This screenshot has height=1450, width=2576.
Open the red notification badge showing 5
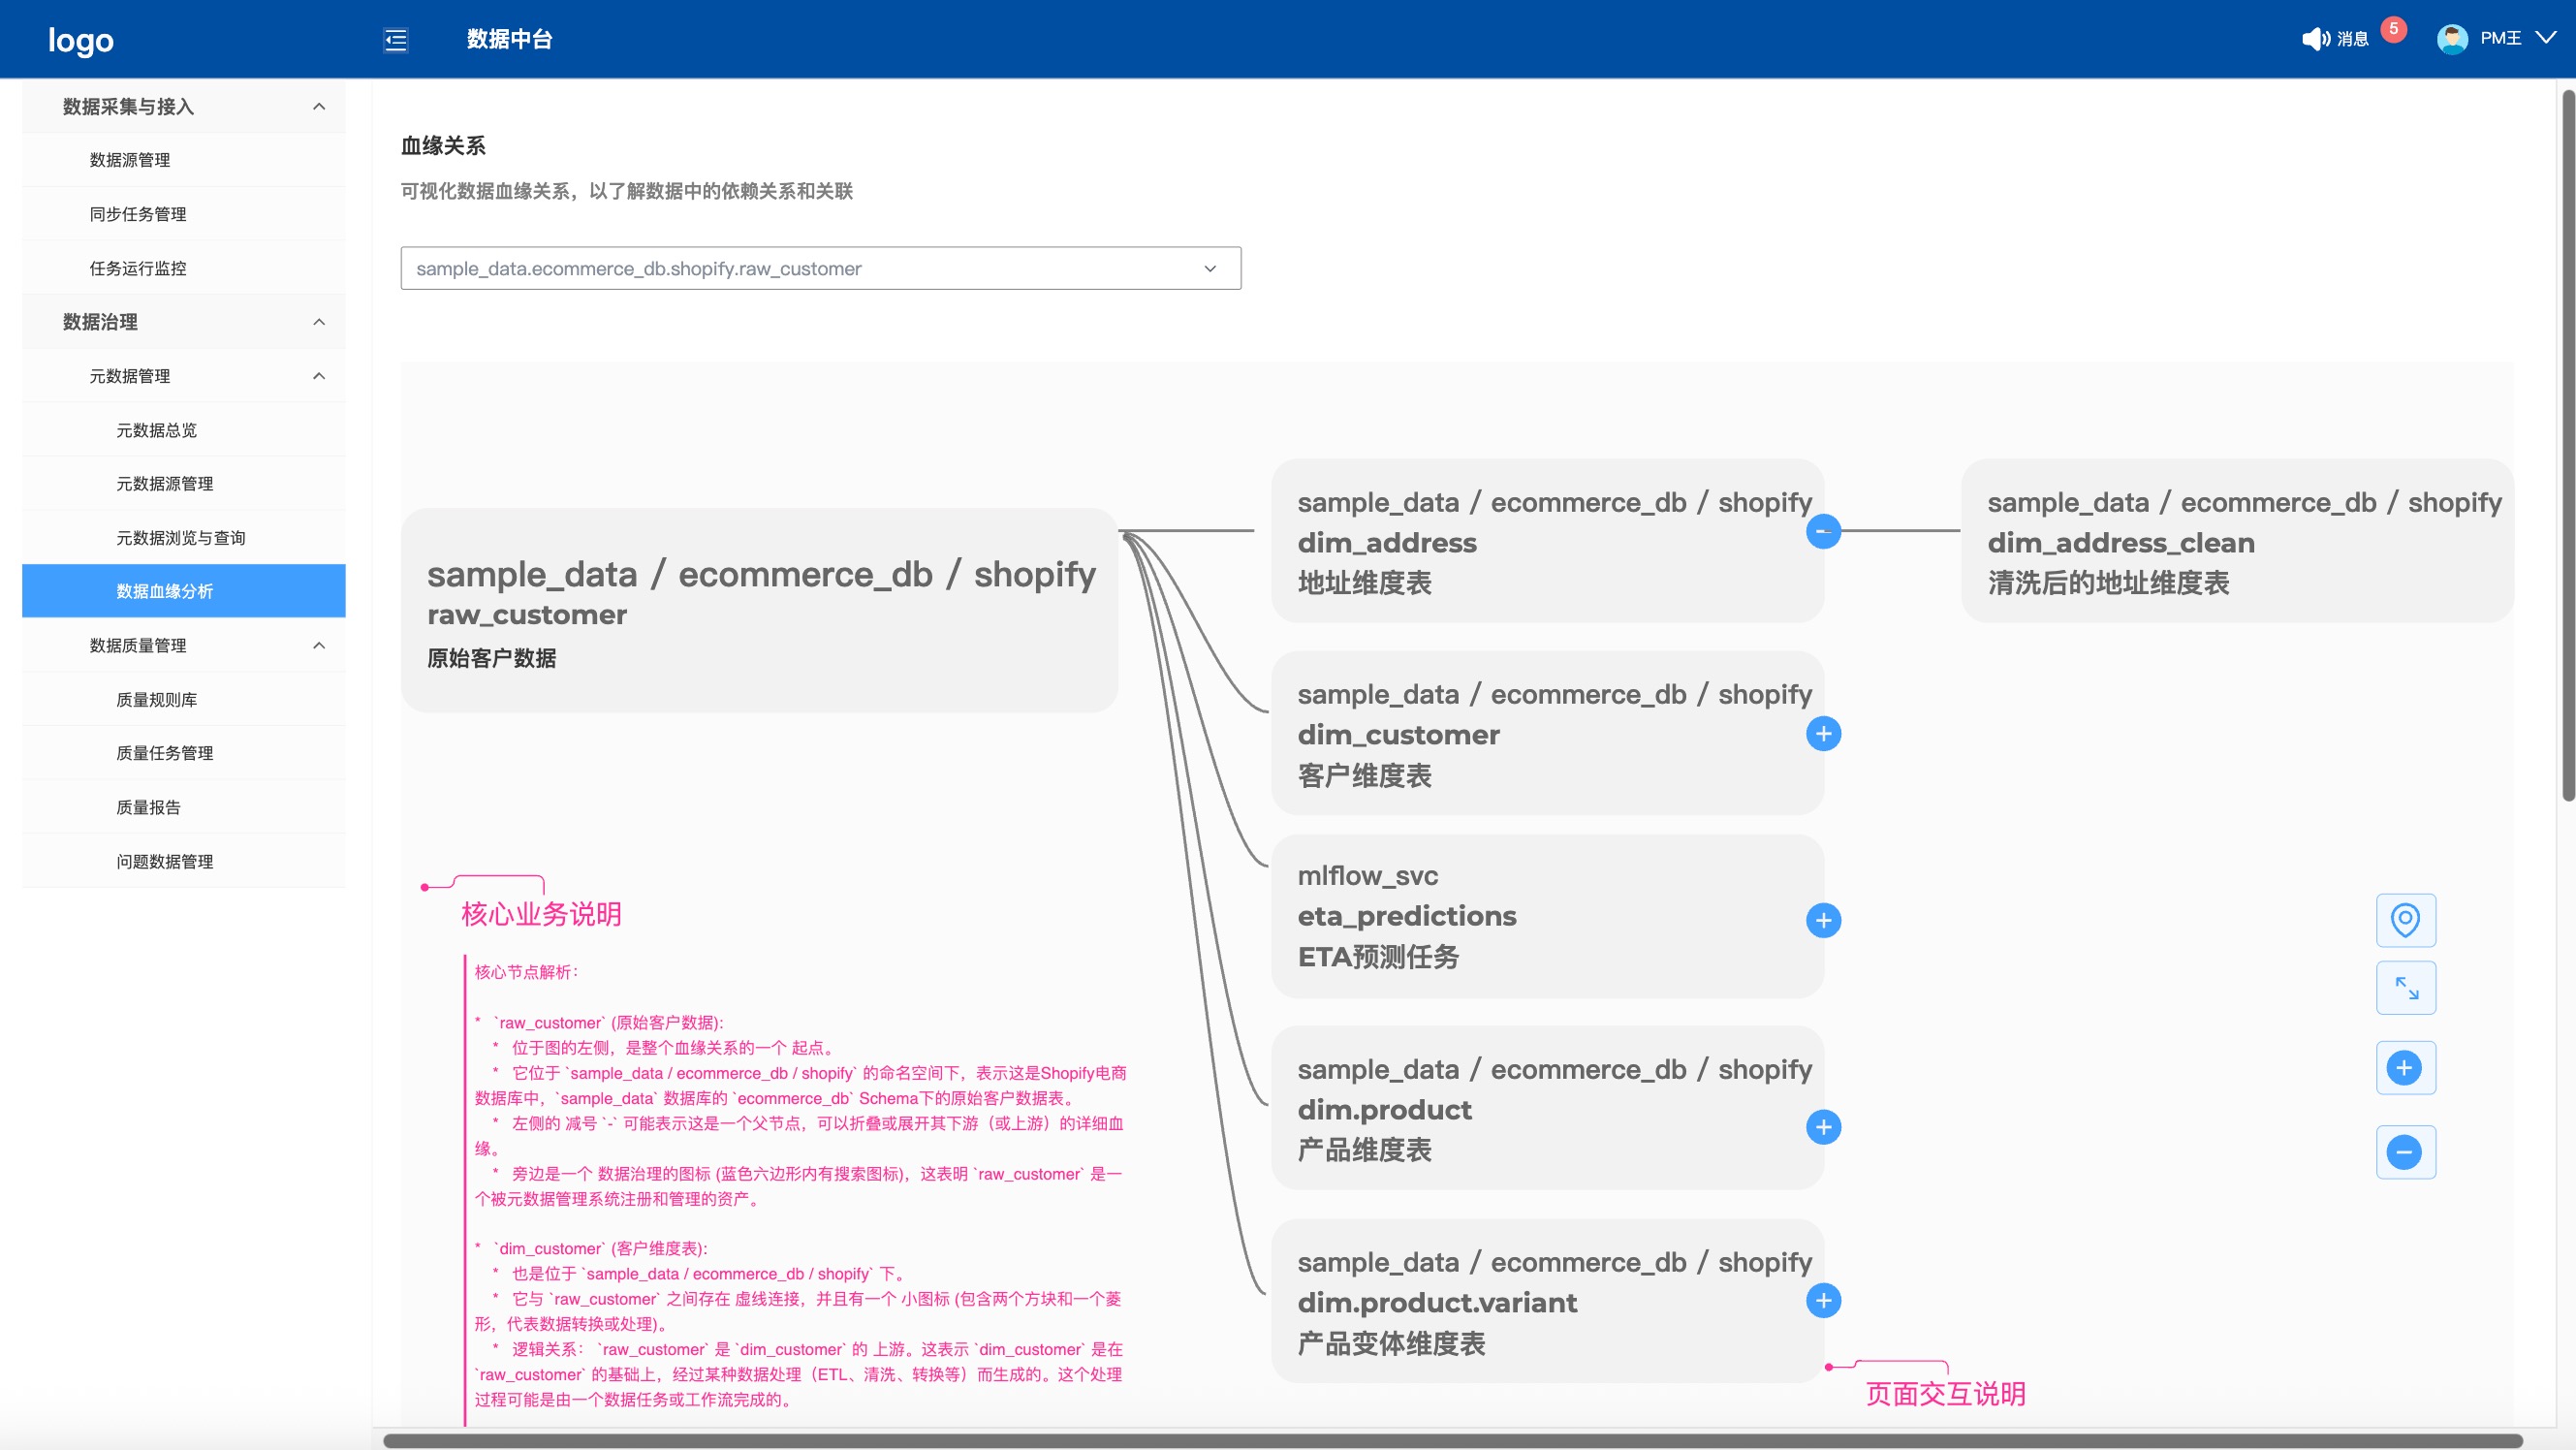[x=2394, y=29]
